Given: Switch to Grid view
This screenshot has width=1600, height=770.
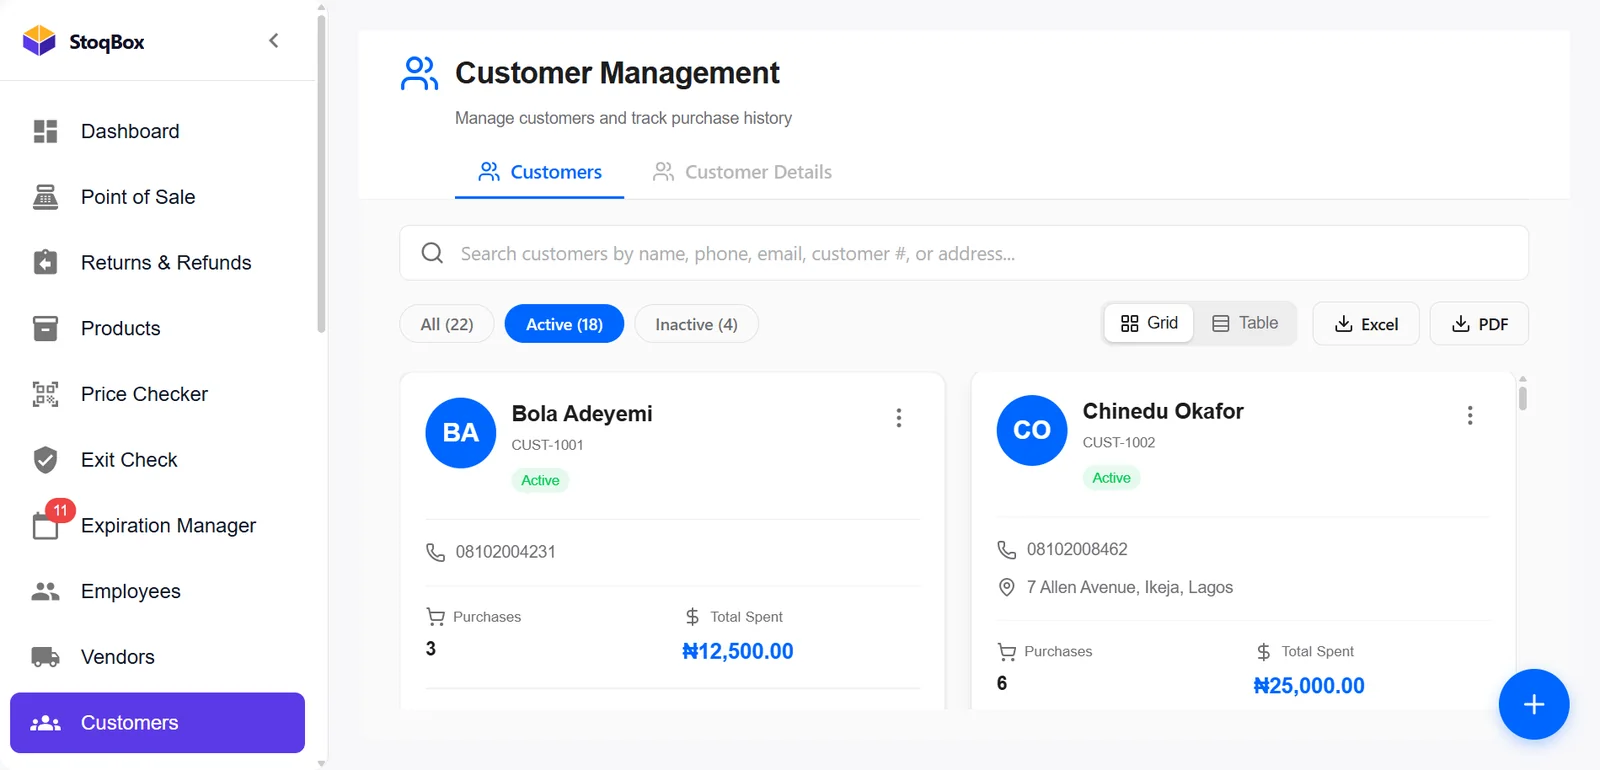Looking at the screenshot, I should click(1149, 323).
